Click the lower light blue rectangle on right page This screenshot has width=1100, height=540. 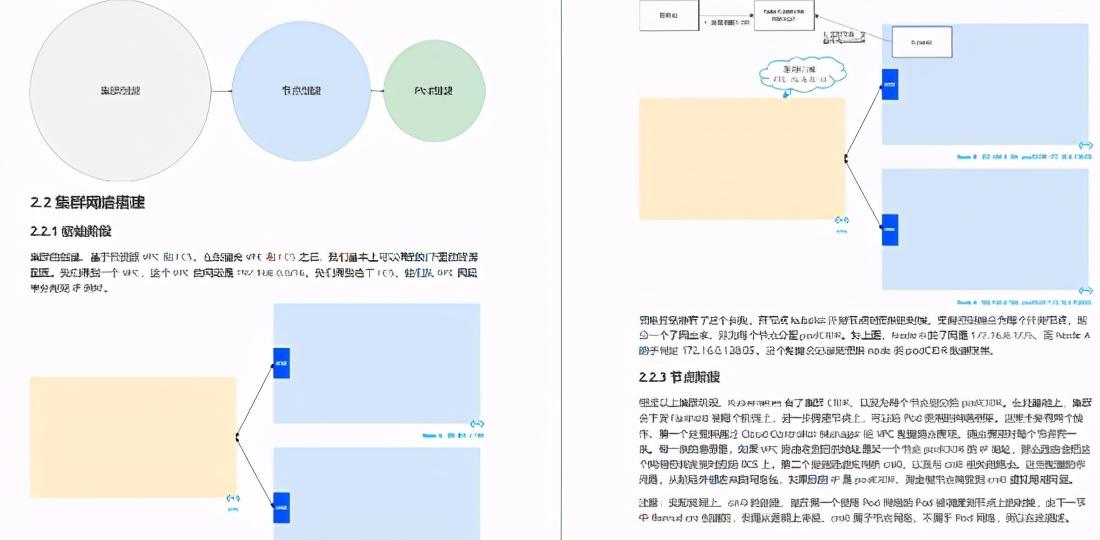[986, 229]
